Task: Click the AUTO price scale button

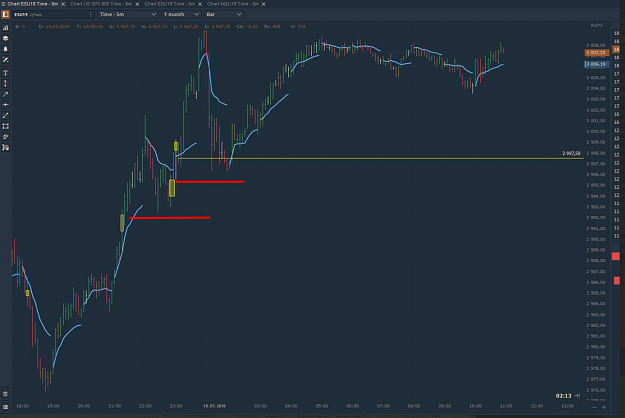Action: [x=596, y=25]
